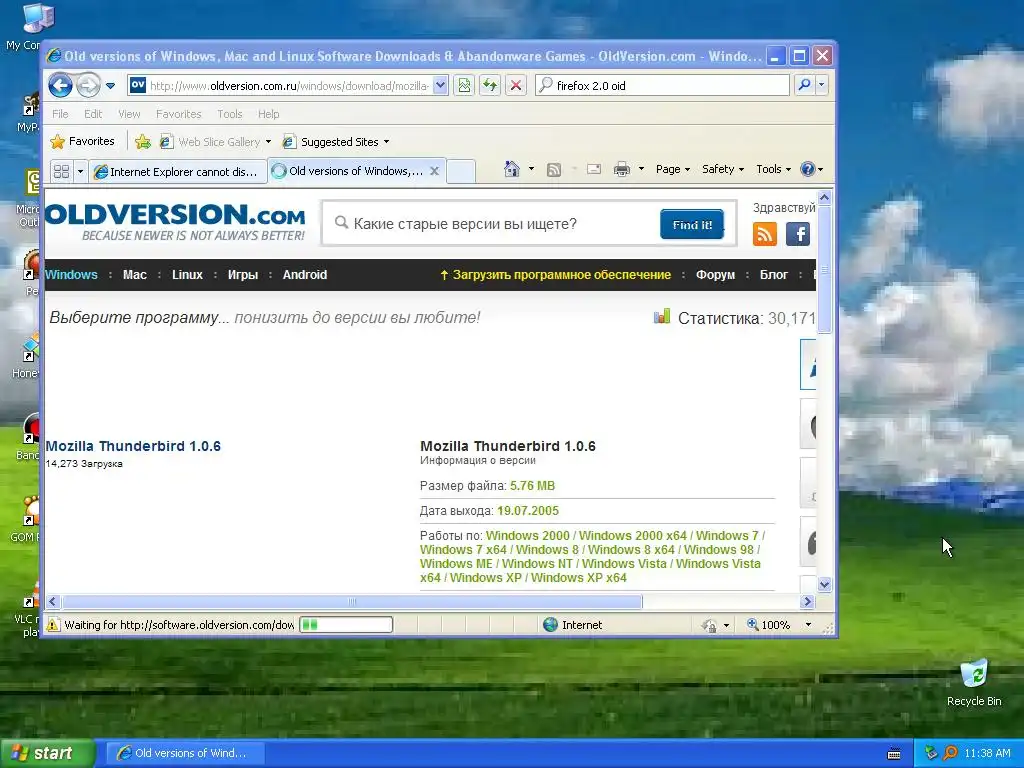This screenshot has width=1024, height=768.
Task: Open the View menu
Action: [x=129, y=114]
